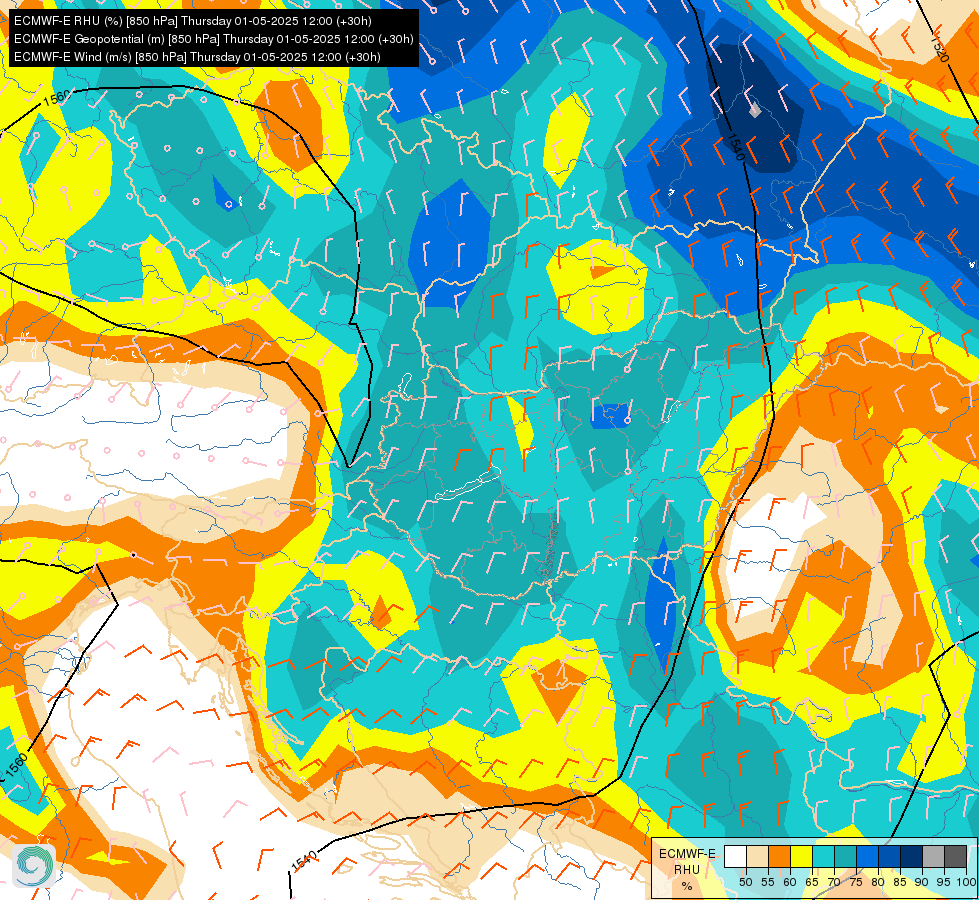Image resolution: width=979 pixels, height=900 pixels.
Task: Click the percent unit label in legend
Action: pyautogui.click(x=687, y=886)
